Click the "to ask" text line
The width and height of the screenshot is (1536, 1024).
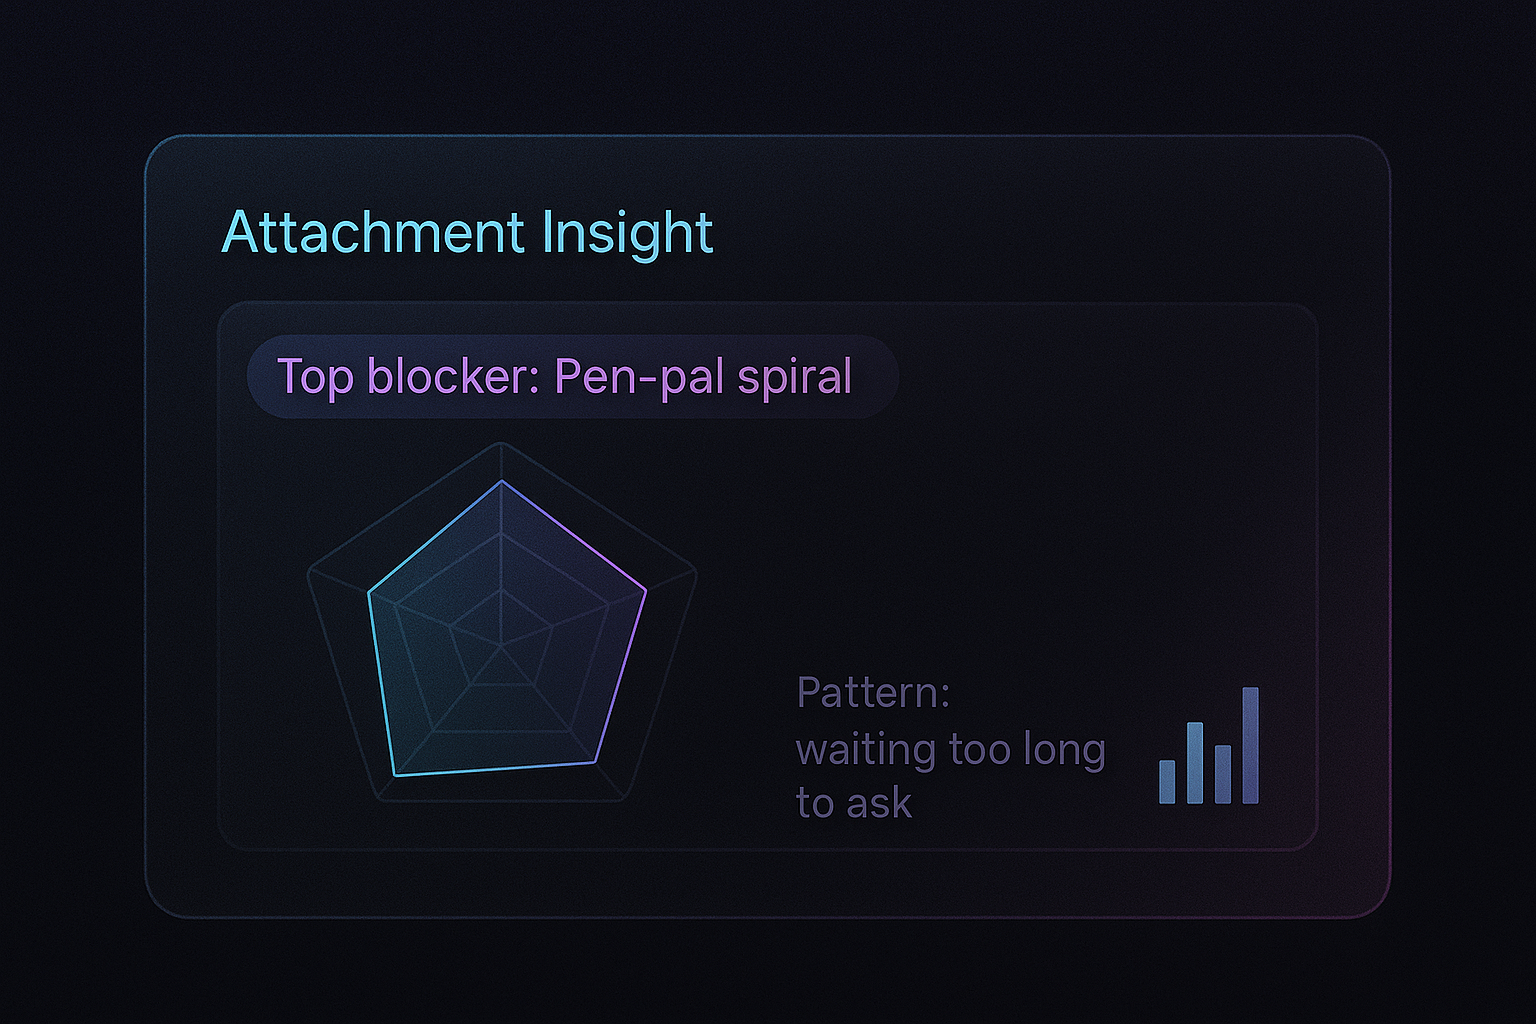pos(853,803)
